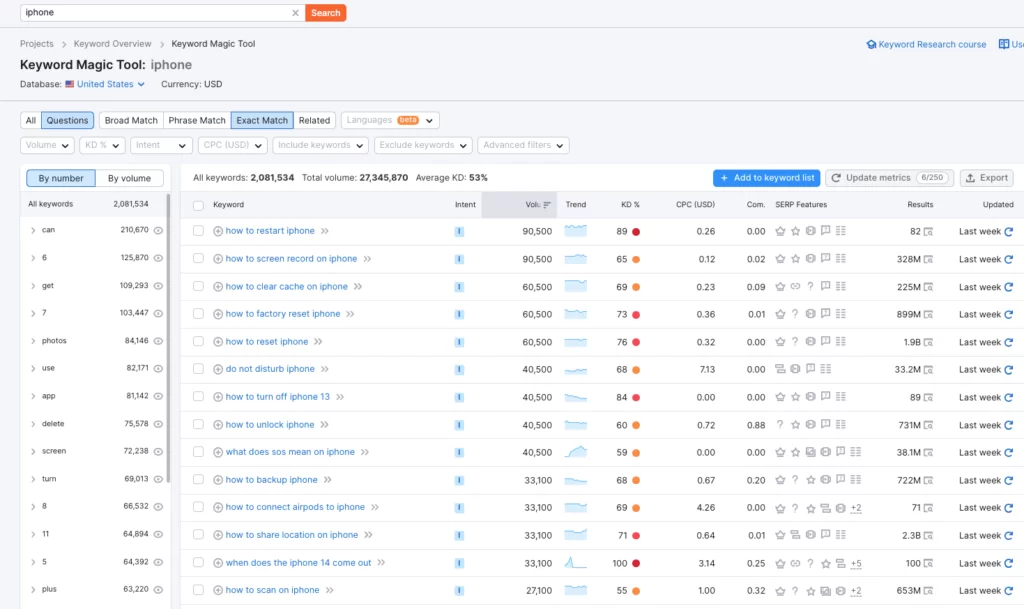The image size is (1024, 609).
Task: Open arrows next to 'how to screen record on iphone'
Action: pyautogui.click(x=368, y=259)
